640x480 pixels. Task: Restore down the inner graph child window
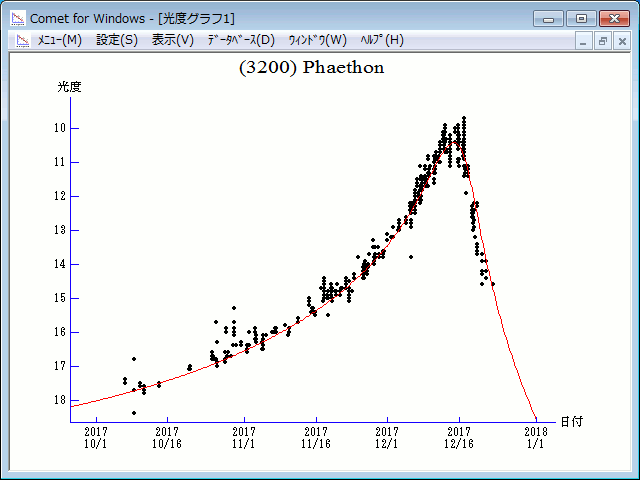pos(603,41)
